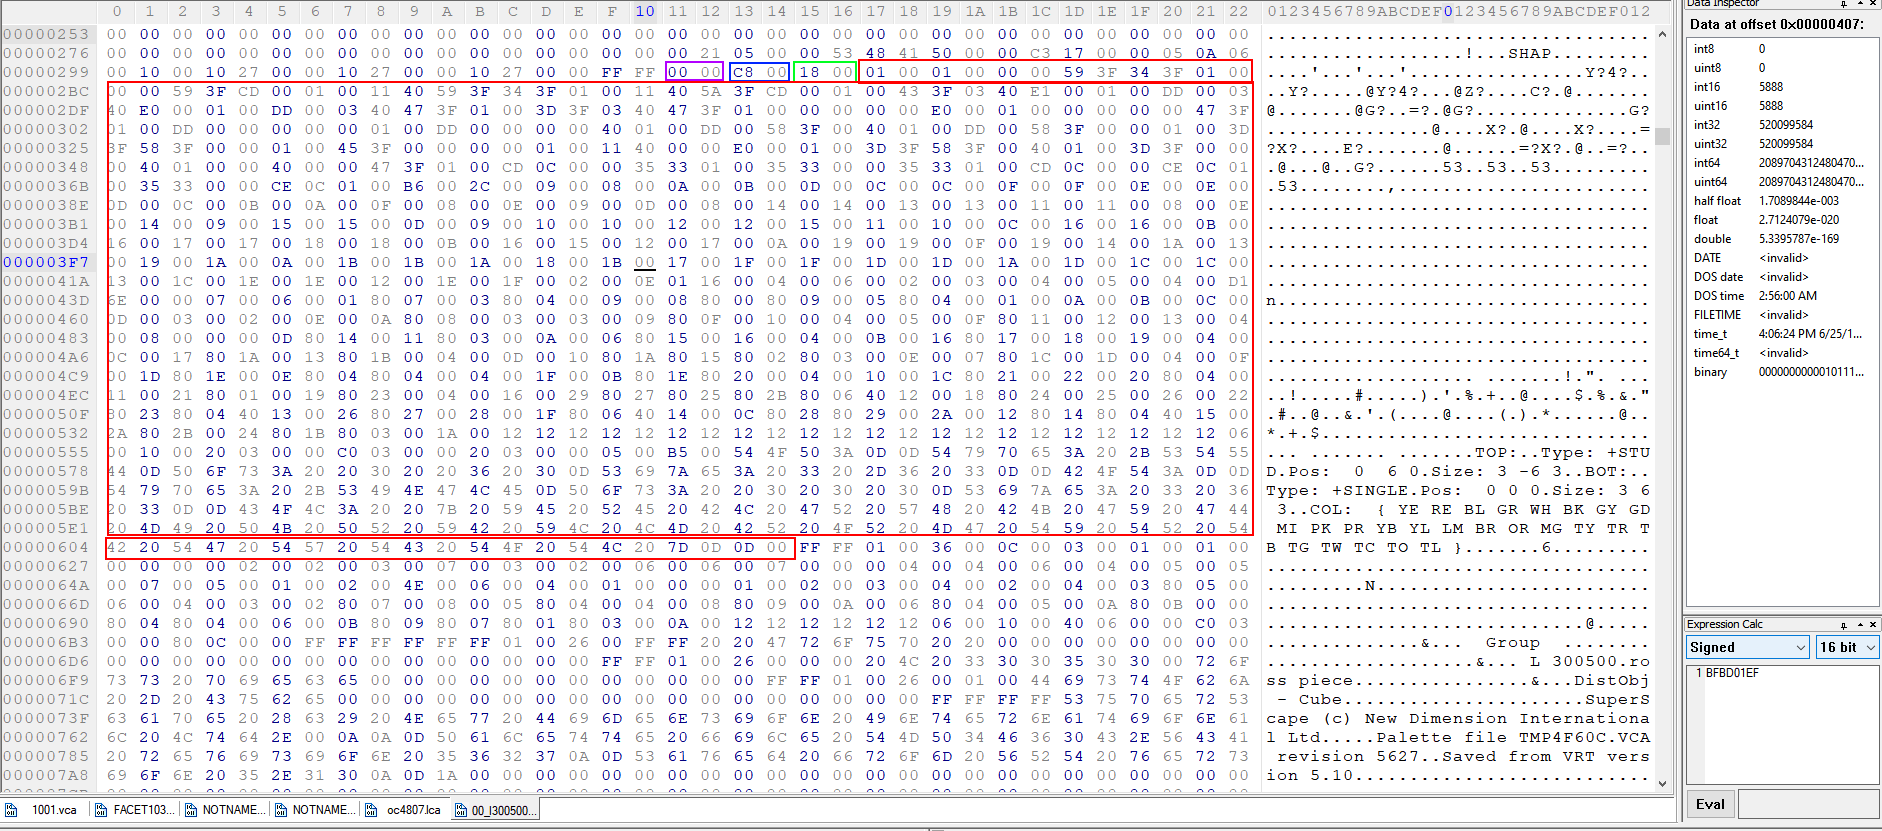This screenshot has width=1882, height=831.
Task: Switch to the 1001.vca file tab
Action: (45, 810)
